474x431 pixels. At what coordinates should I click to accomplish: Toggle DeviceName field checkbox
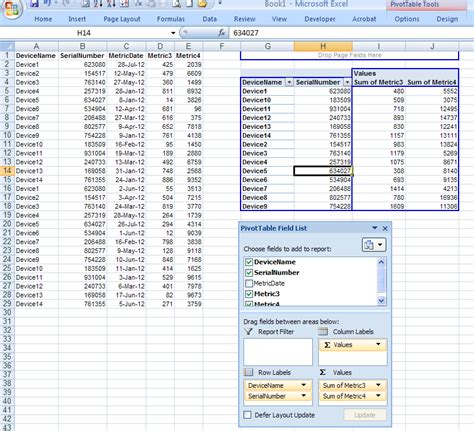point(249,262)
